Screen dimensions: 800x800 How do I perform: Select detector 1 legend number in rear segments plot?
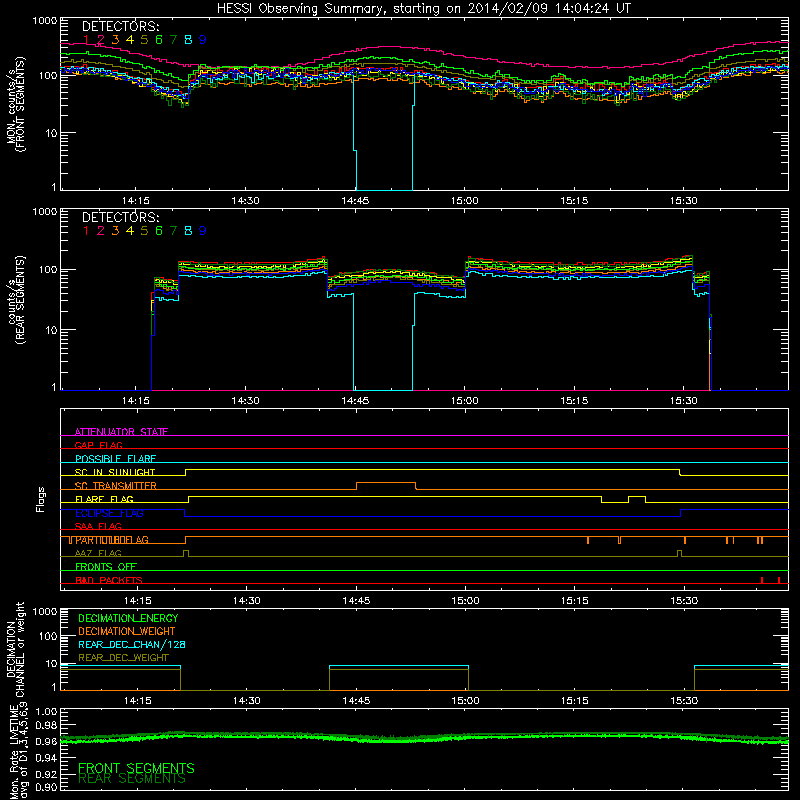click(x=86, y=231)
